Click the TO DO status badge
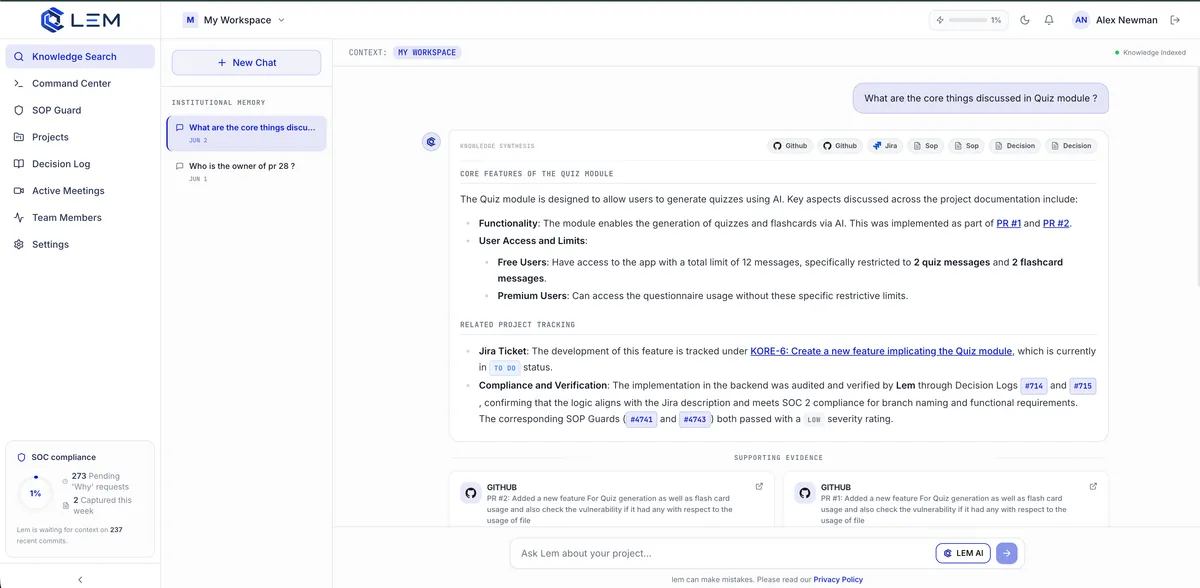Screen dimensions: 1200x588 [505, 368]
